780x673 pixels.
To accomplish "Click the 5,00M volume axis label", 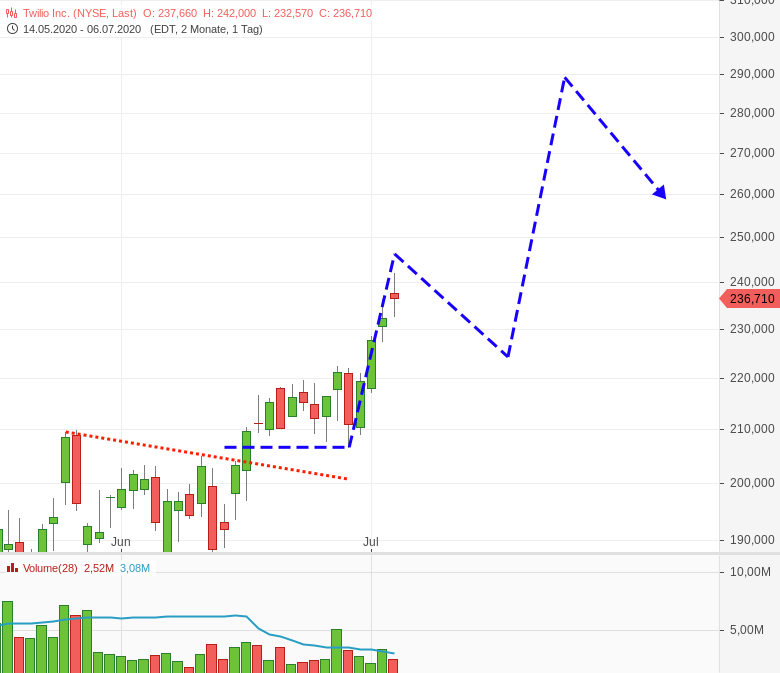I will click(x=747, y=630).
